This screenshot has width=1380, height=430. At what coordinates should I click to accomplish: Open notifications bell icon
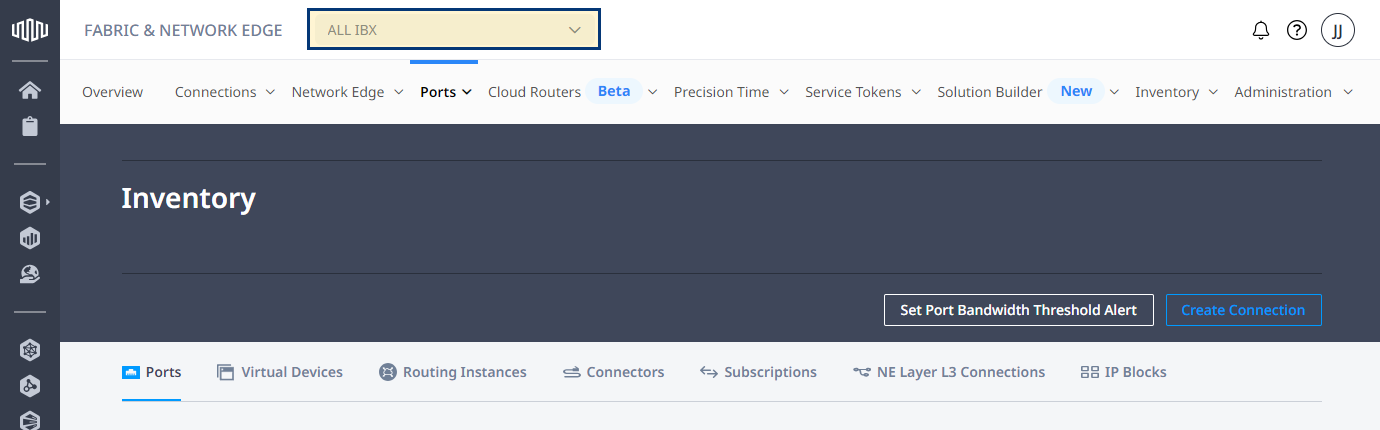pyautogui.click(x=1261, y=30)
